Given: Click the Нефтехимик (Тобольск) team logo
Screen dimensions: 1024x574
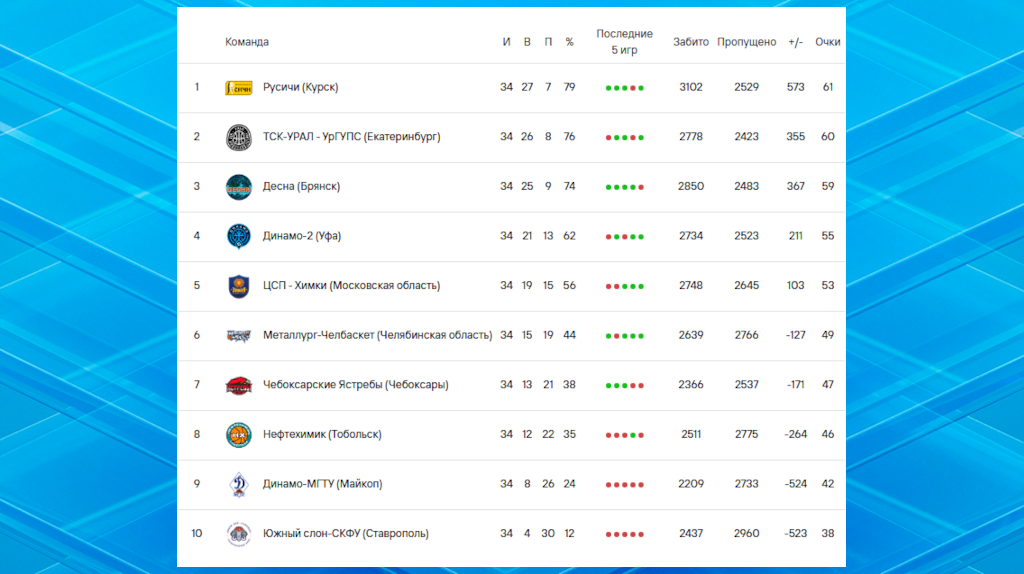Looking at the screenshot, I should click(238, 435).
